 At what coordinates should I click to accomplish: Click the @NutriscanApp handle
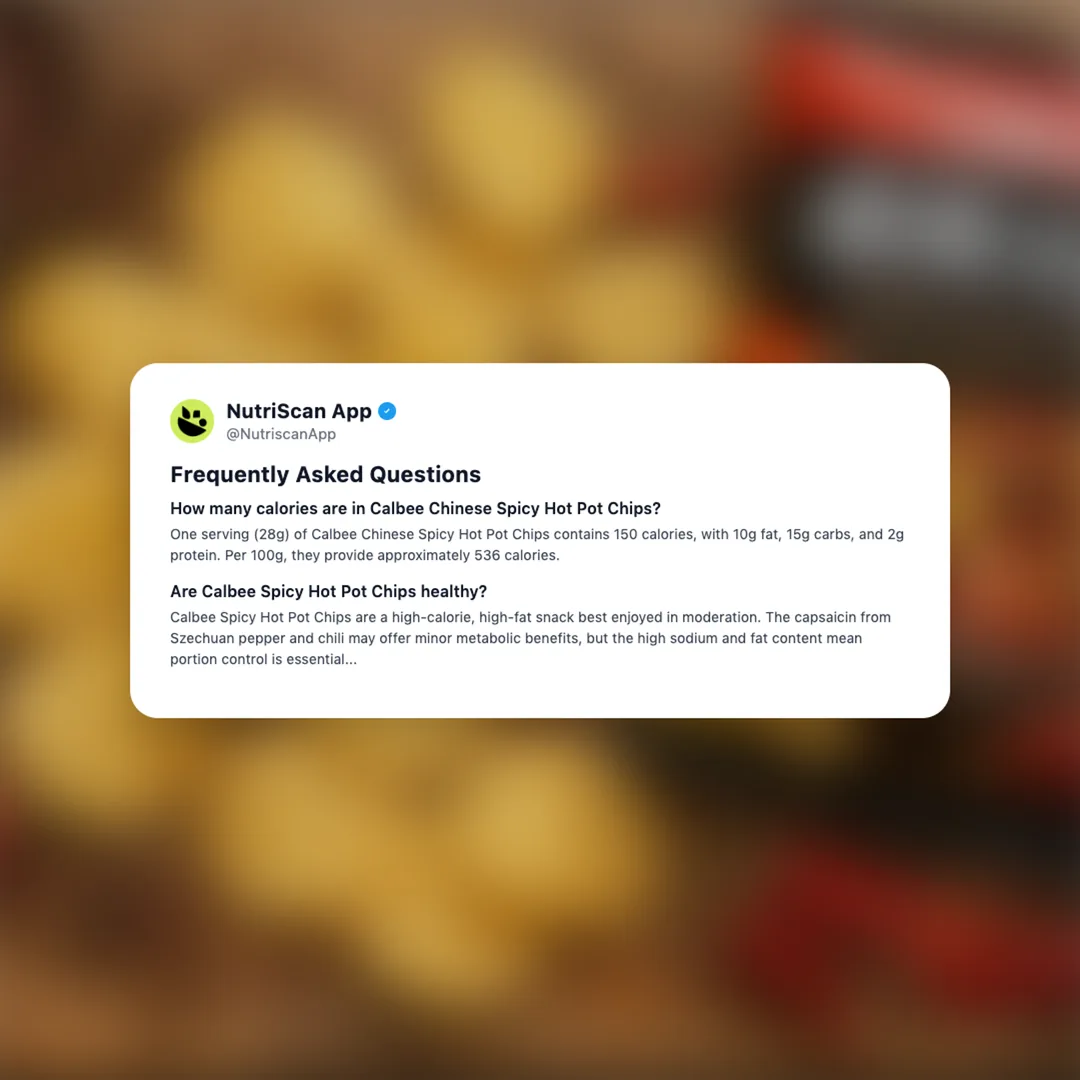point(281,434)
